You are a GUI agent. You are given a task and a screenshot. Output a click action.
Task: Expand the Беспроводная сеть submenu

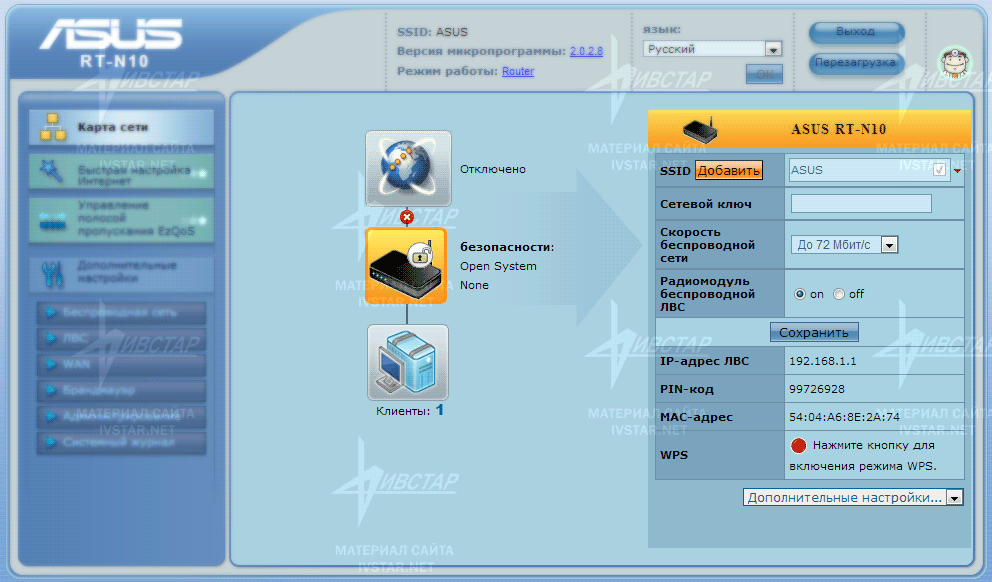click(x=121, y=313)
